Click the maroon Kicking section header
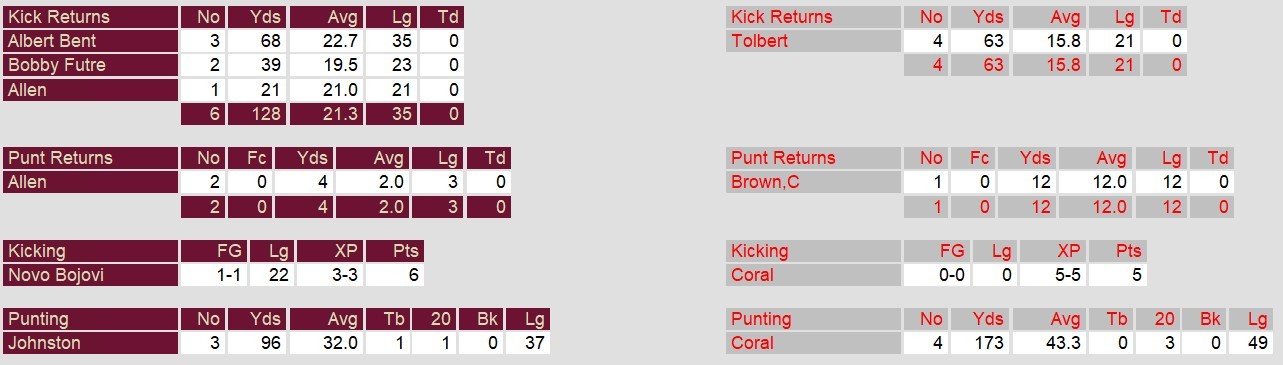Image resolution: width=1283 pixels, height=365 pixels. 90,251
